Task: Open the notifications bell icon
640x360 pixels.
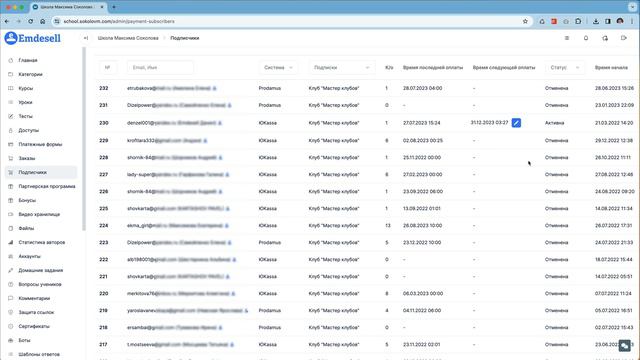Action: (586, 38)
